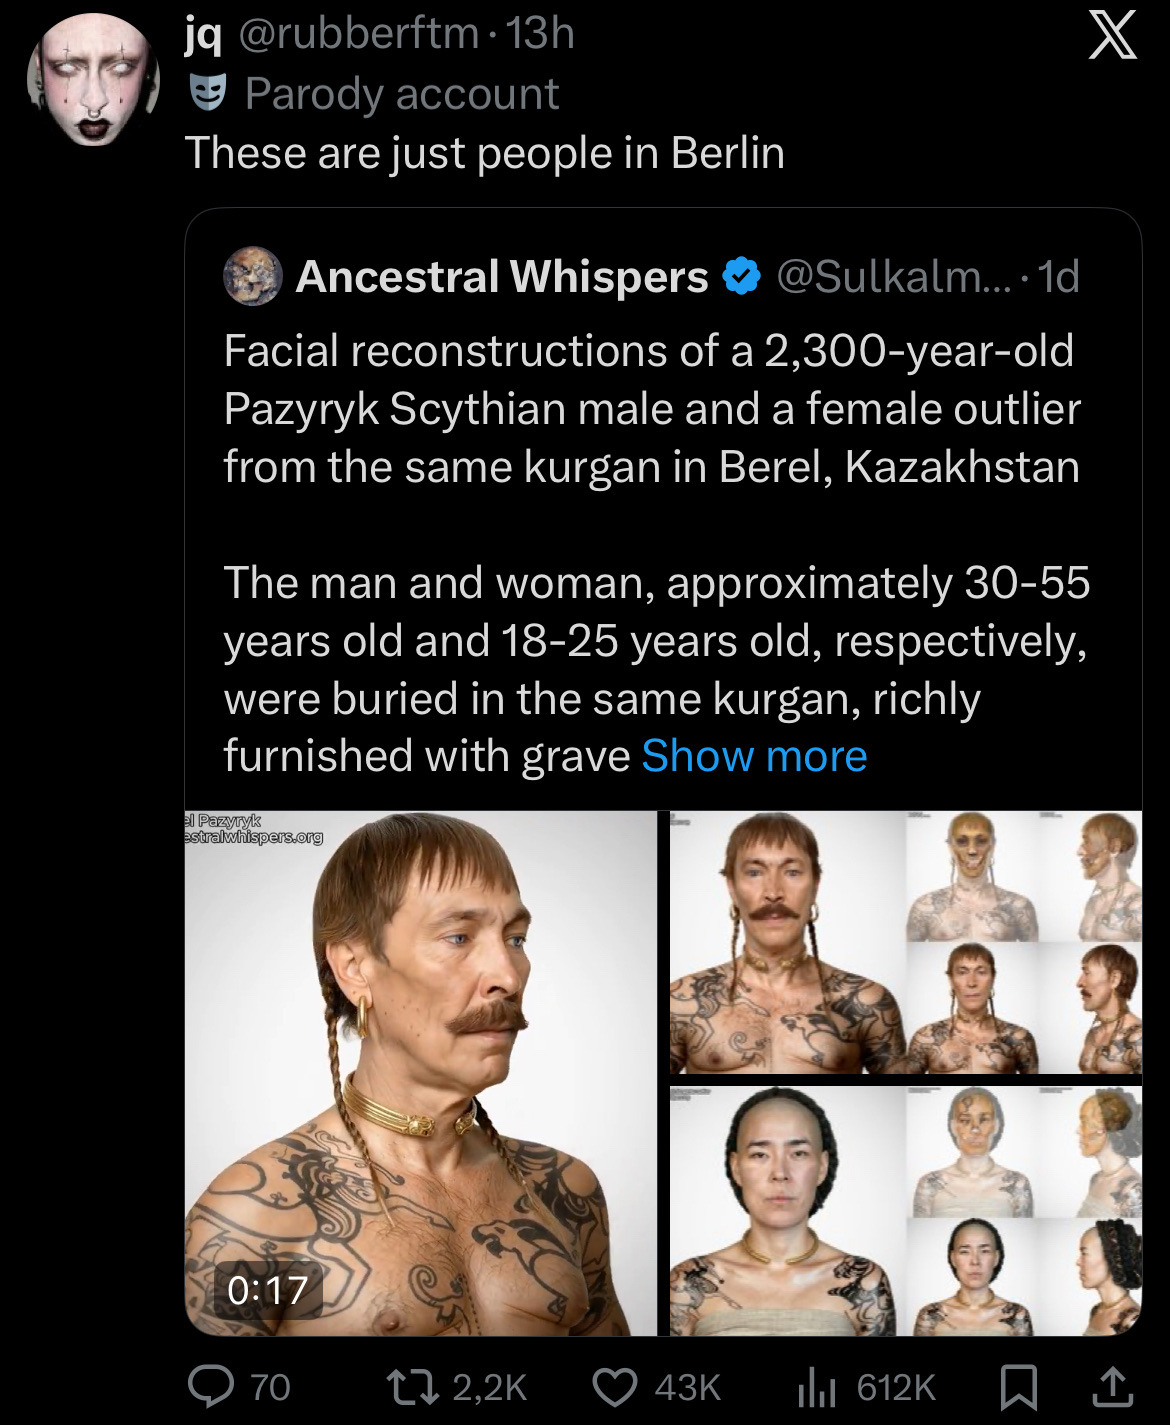This screenshot has height=1425, width=1170.
Task: Open the female reconstruction image grid thumbnail
Action: tap(905, 1210)
